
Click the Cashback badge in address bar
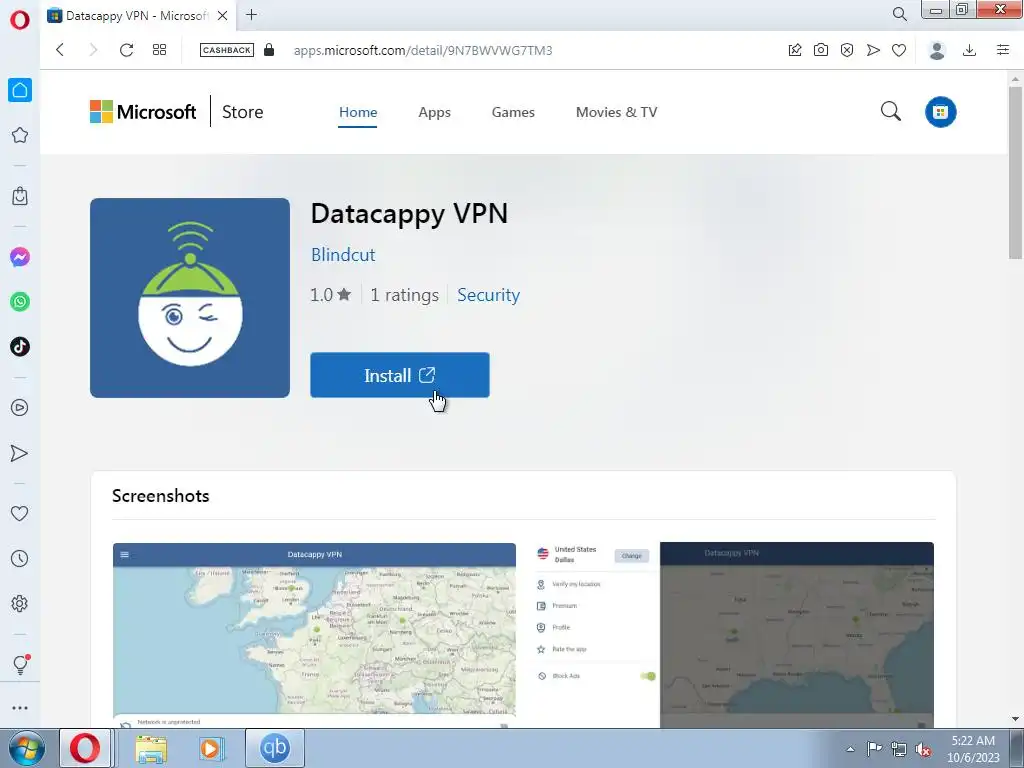coord(227,50)
